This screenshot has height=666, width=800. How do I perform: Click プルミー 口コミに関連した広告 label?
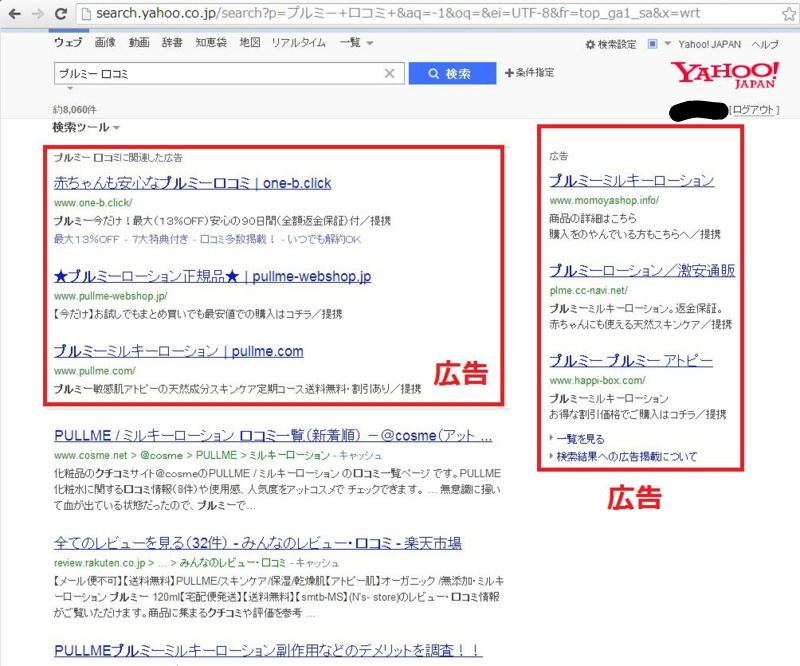[x=118, y=158]
